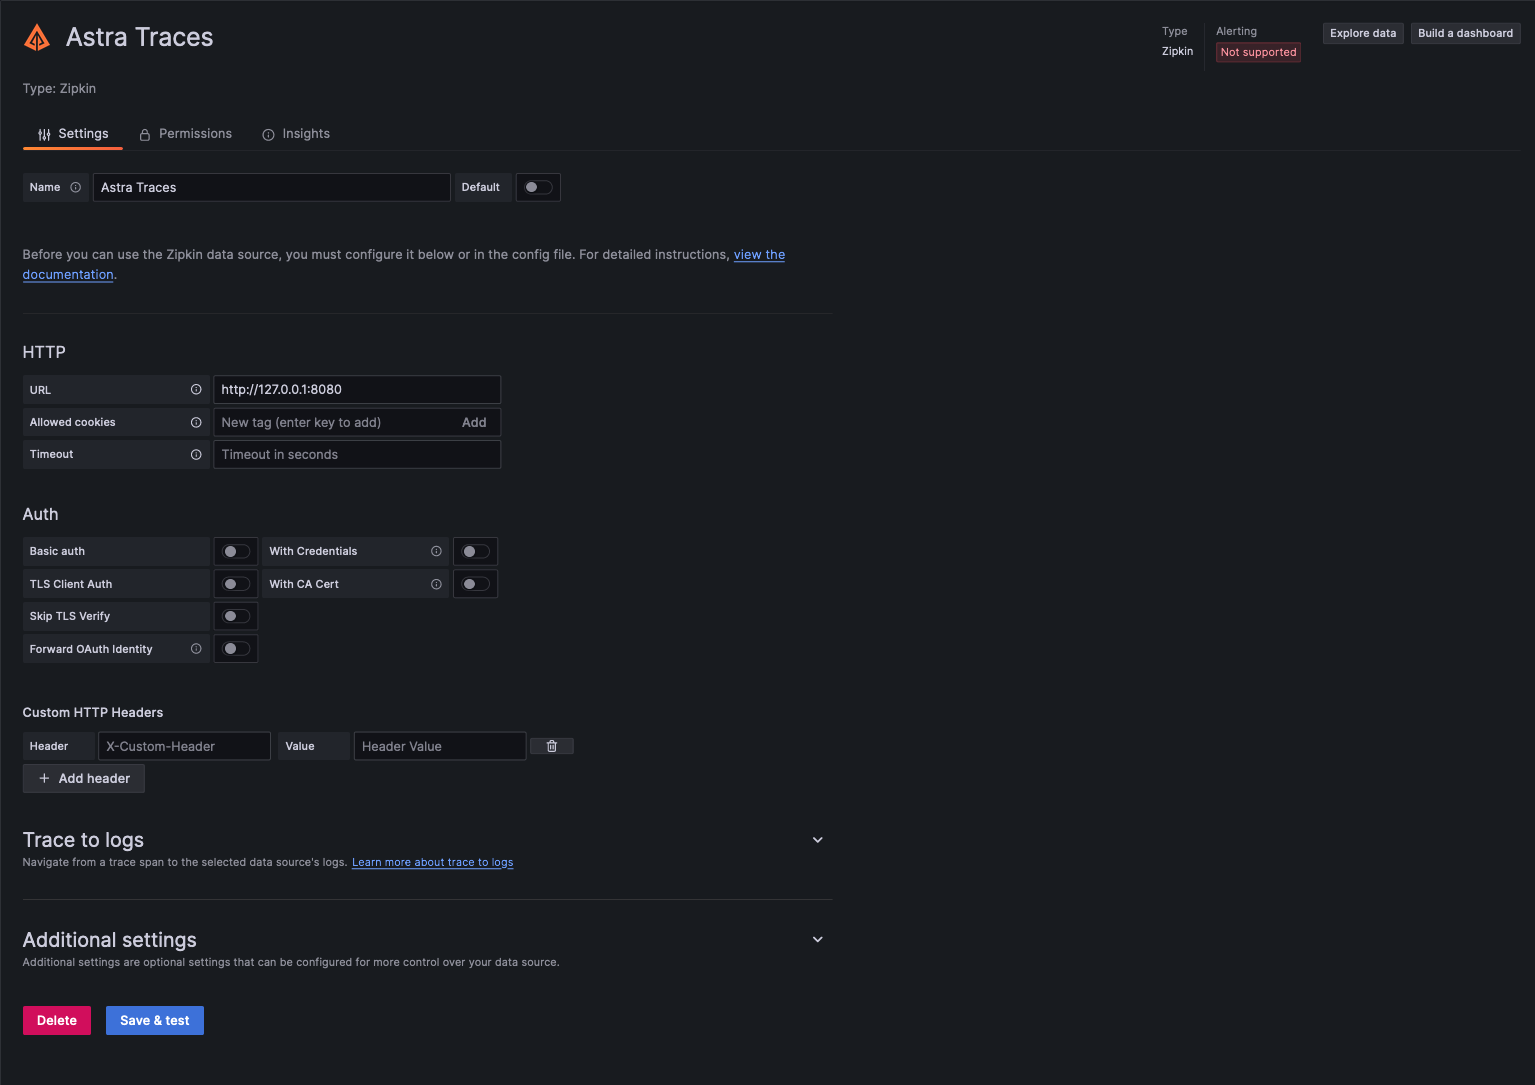Turn on TLS Client Auth
The image size is (1535, 1085).
tap(236, 584)
